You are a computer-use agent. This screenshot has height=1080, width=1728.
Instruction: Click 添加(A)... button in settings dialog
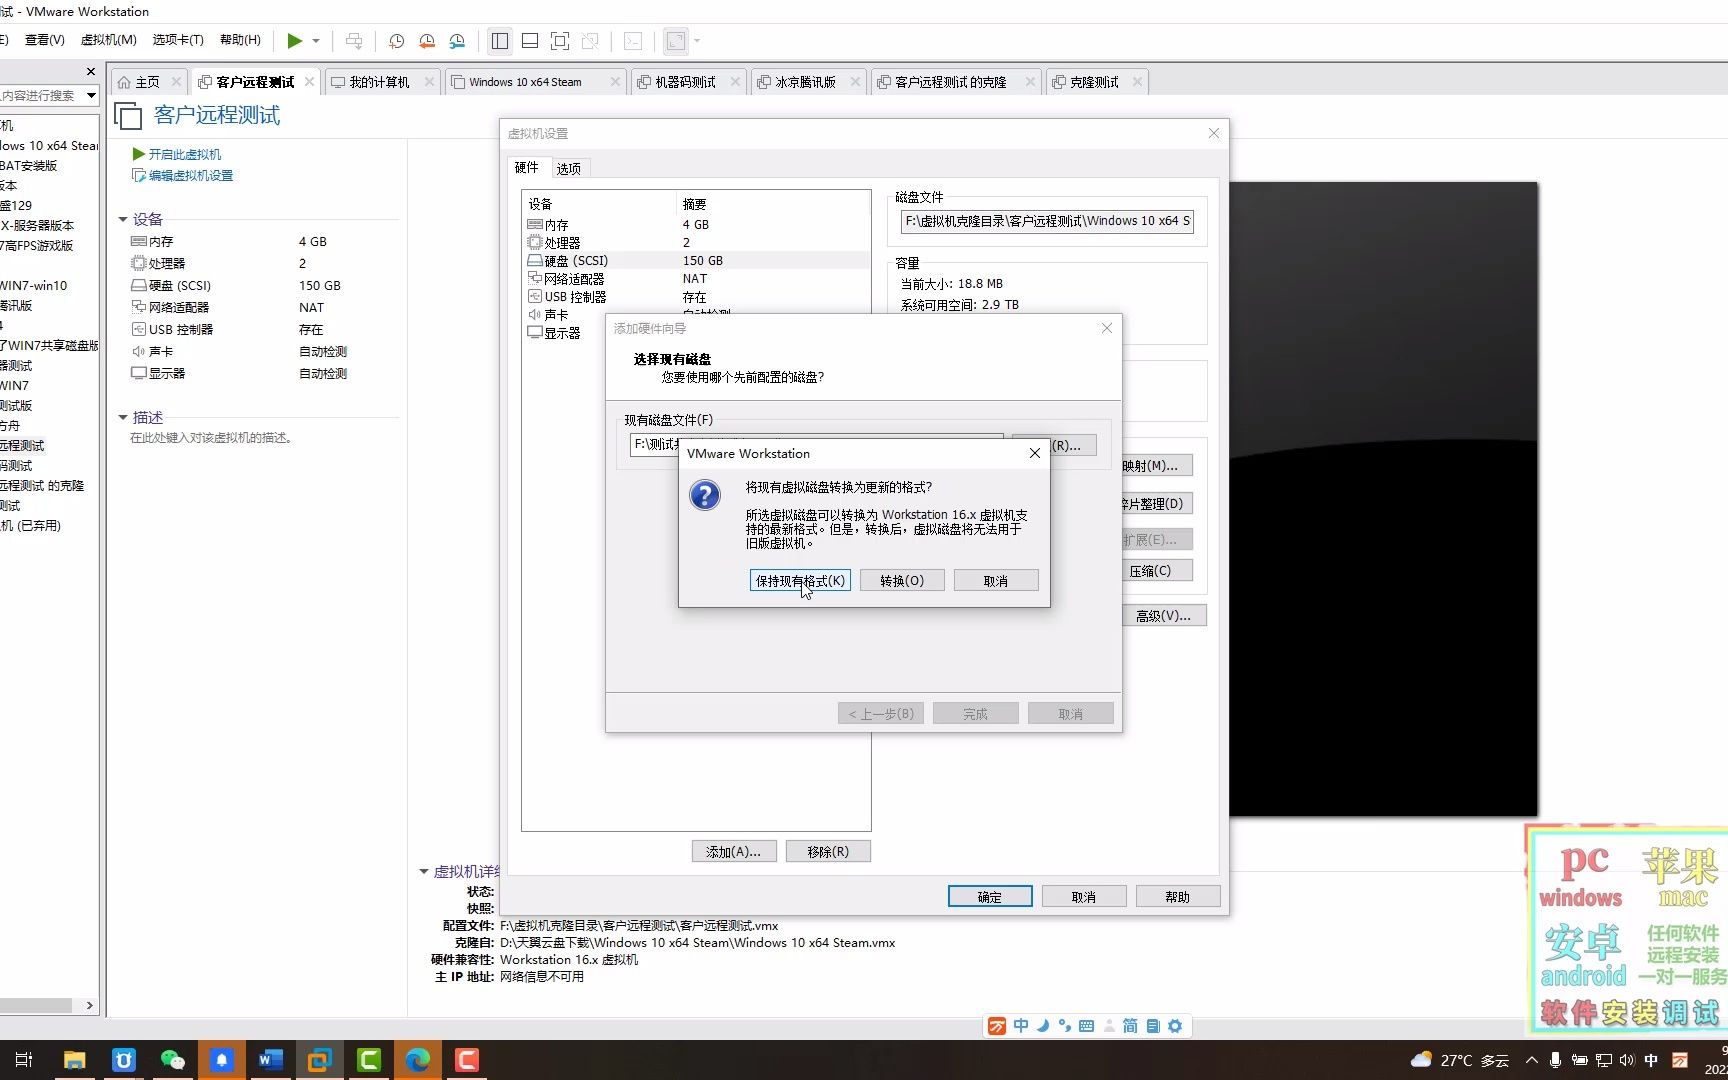734,852
